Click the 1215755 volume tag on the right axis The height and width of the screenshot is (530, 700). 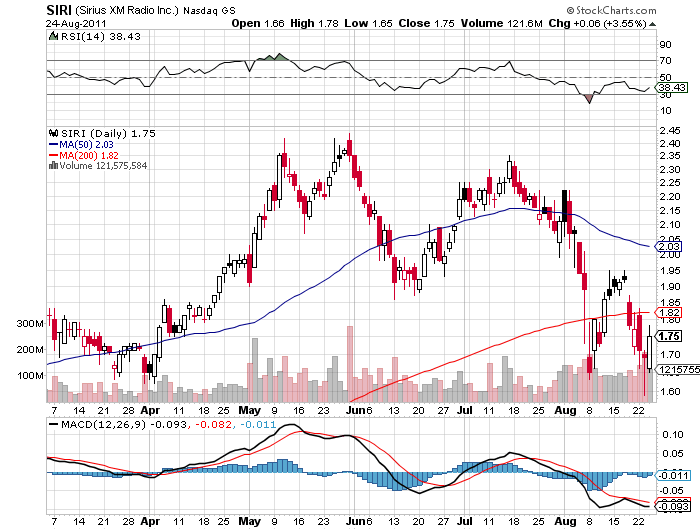pyautogui.click(x=677, y=369)
